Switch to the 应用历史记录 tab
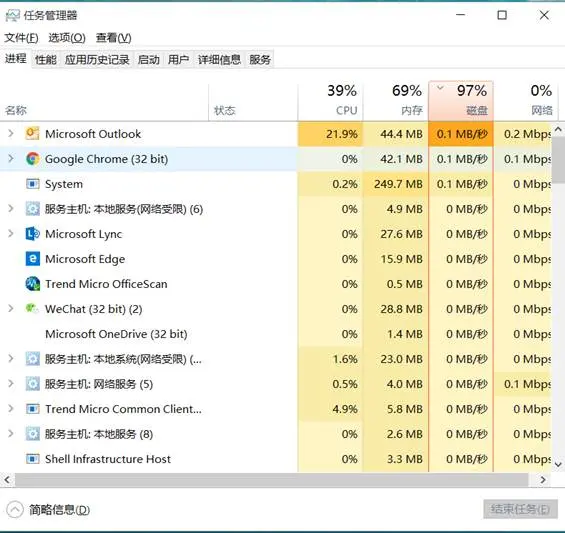Viewport: 565px width, 533px height. coord(97,59)
